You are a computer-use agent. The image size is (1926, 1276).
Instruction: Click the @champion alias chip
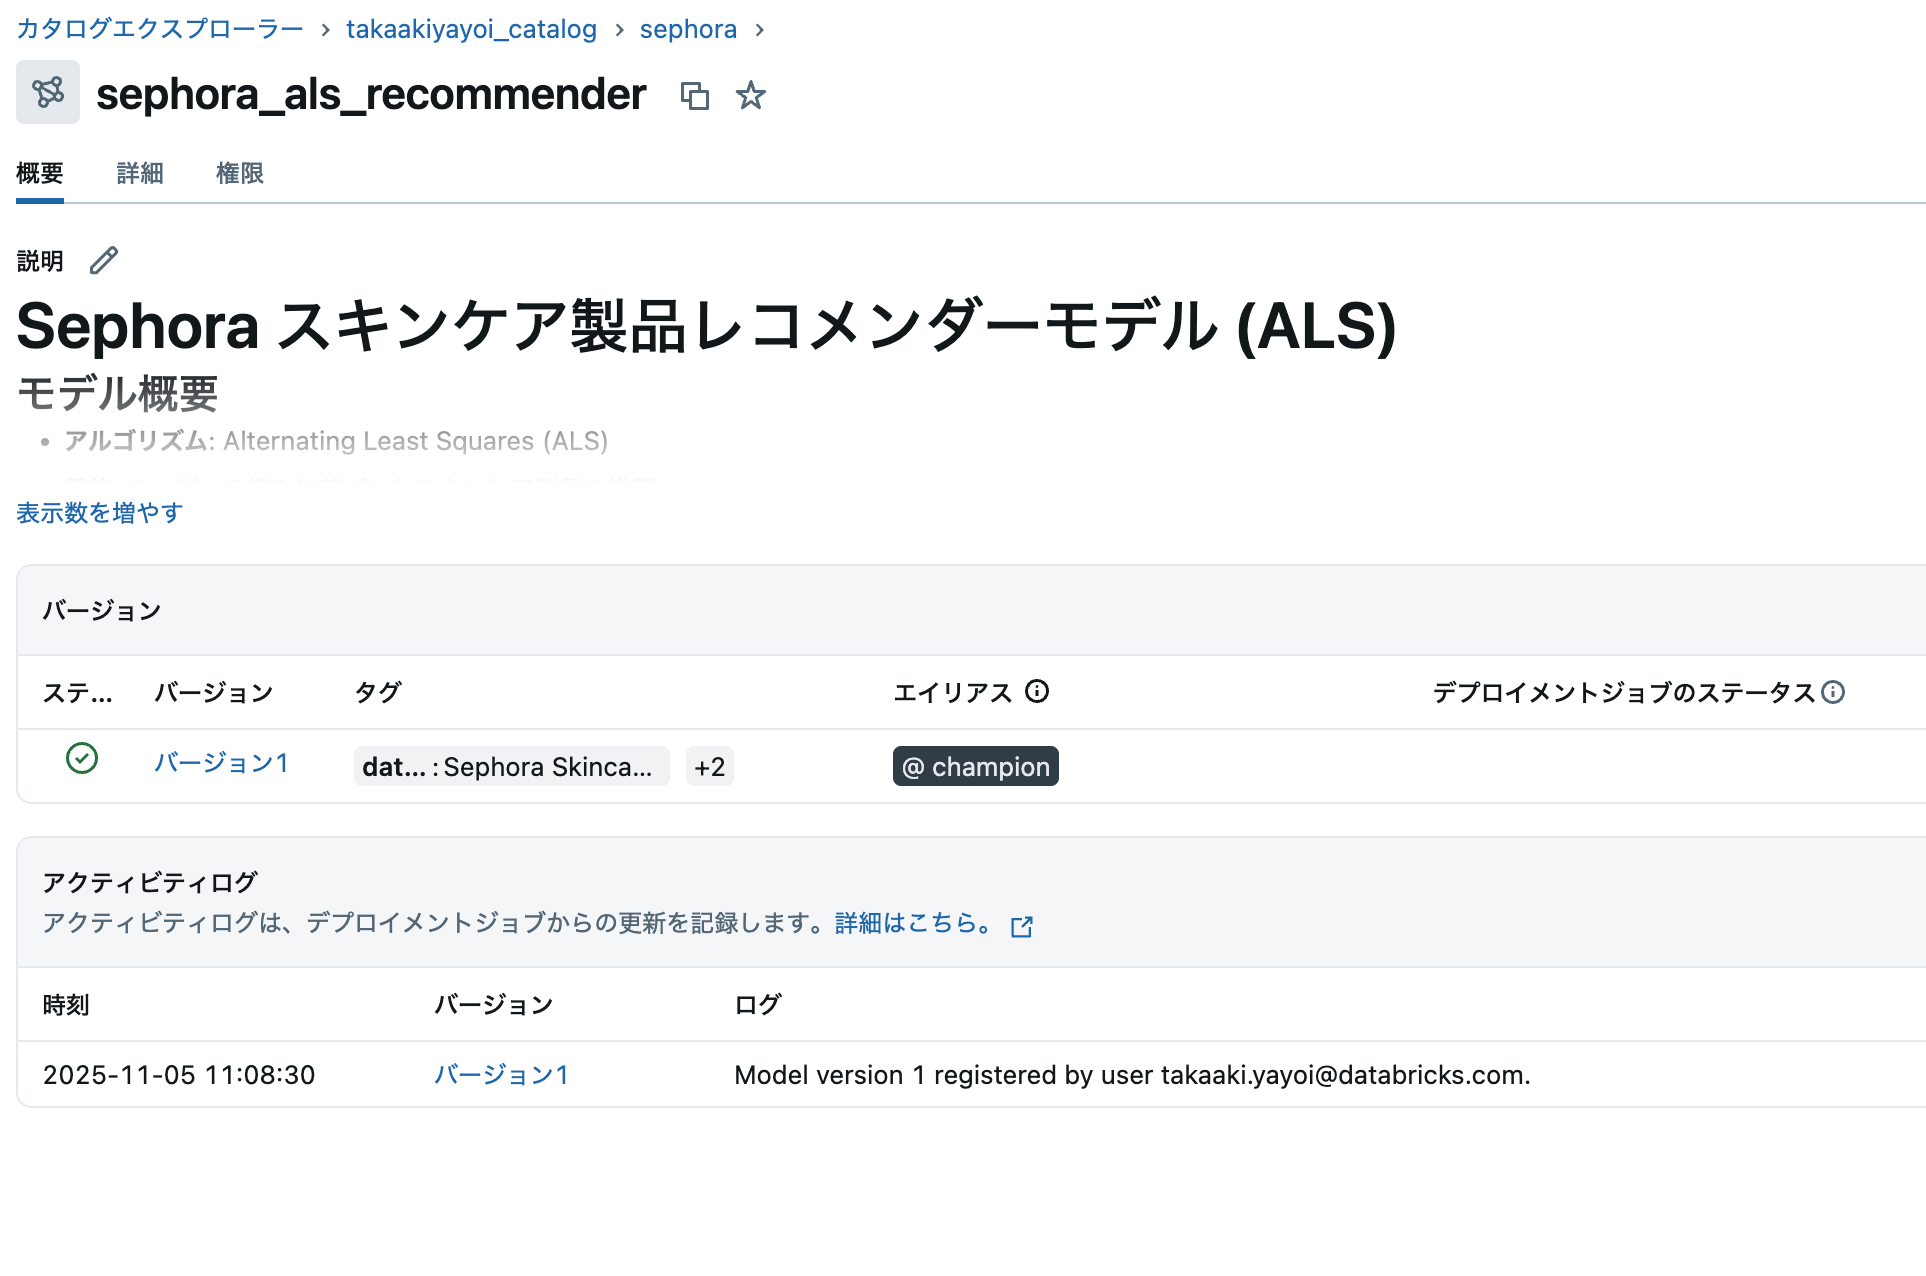[x=975, y=766]
